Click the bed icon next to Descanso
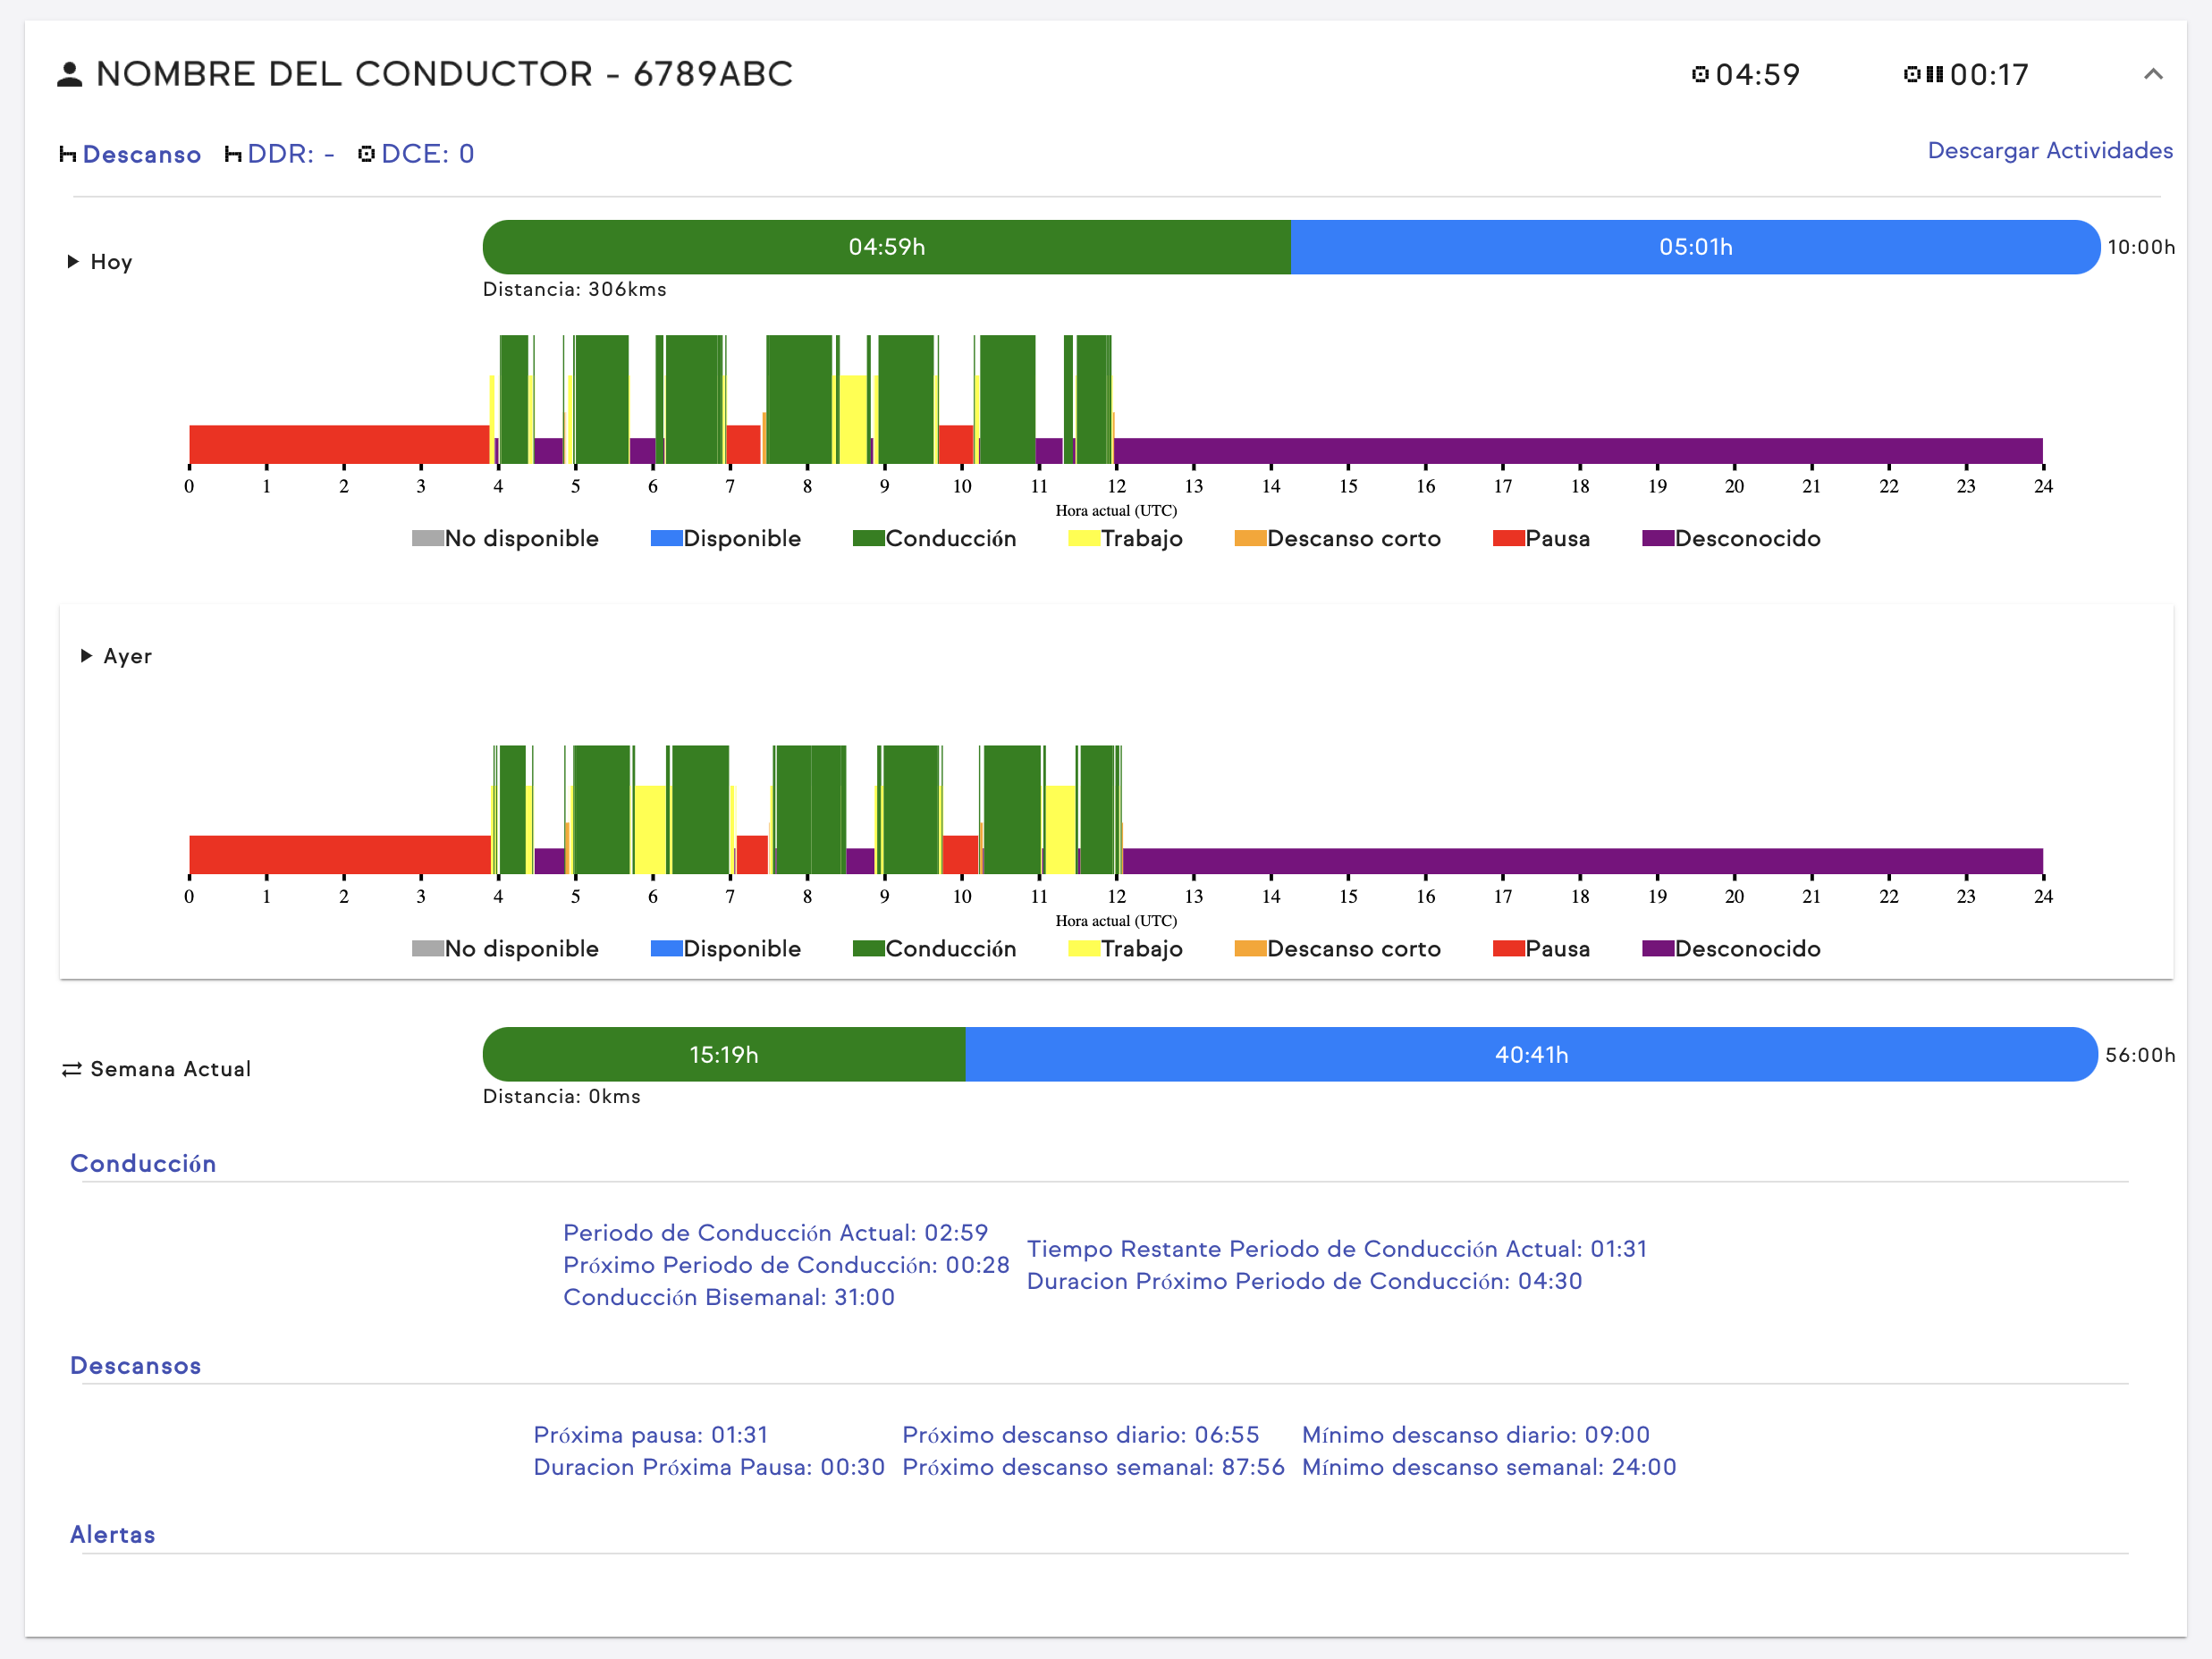 [68, 154]
